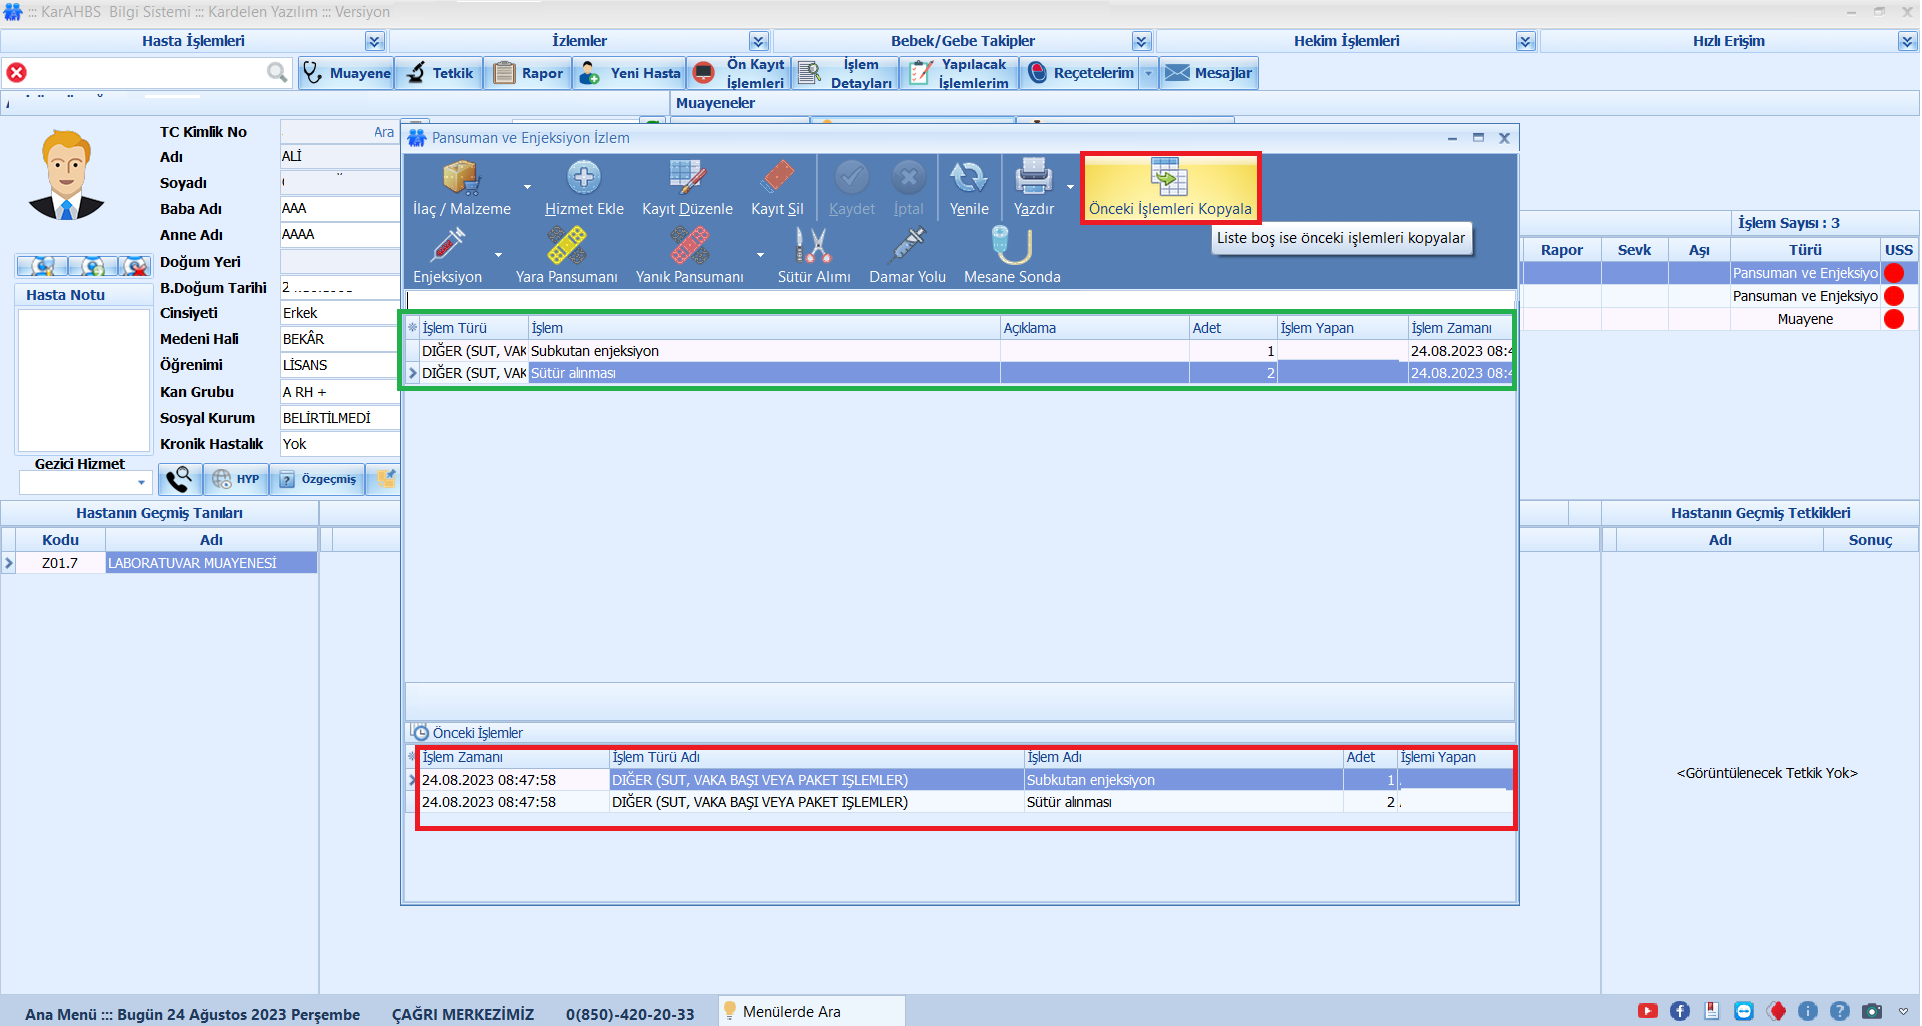This screenshot has height=1026, width=1922.
Task: Click the Hizmet Ekle plus icon
Action: coord(584,178)
